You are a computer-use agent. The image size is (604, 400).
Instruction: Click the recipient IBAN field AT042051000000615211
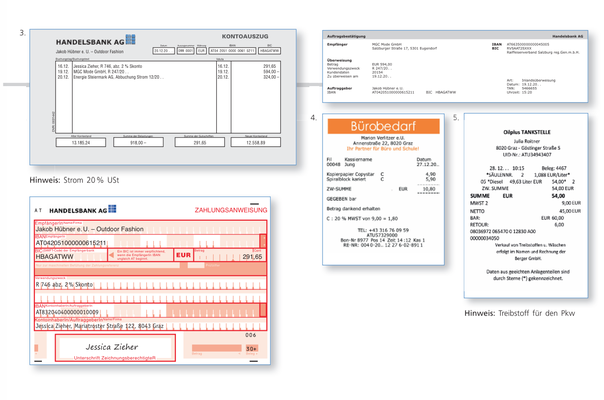151,241
